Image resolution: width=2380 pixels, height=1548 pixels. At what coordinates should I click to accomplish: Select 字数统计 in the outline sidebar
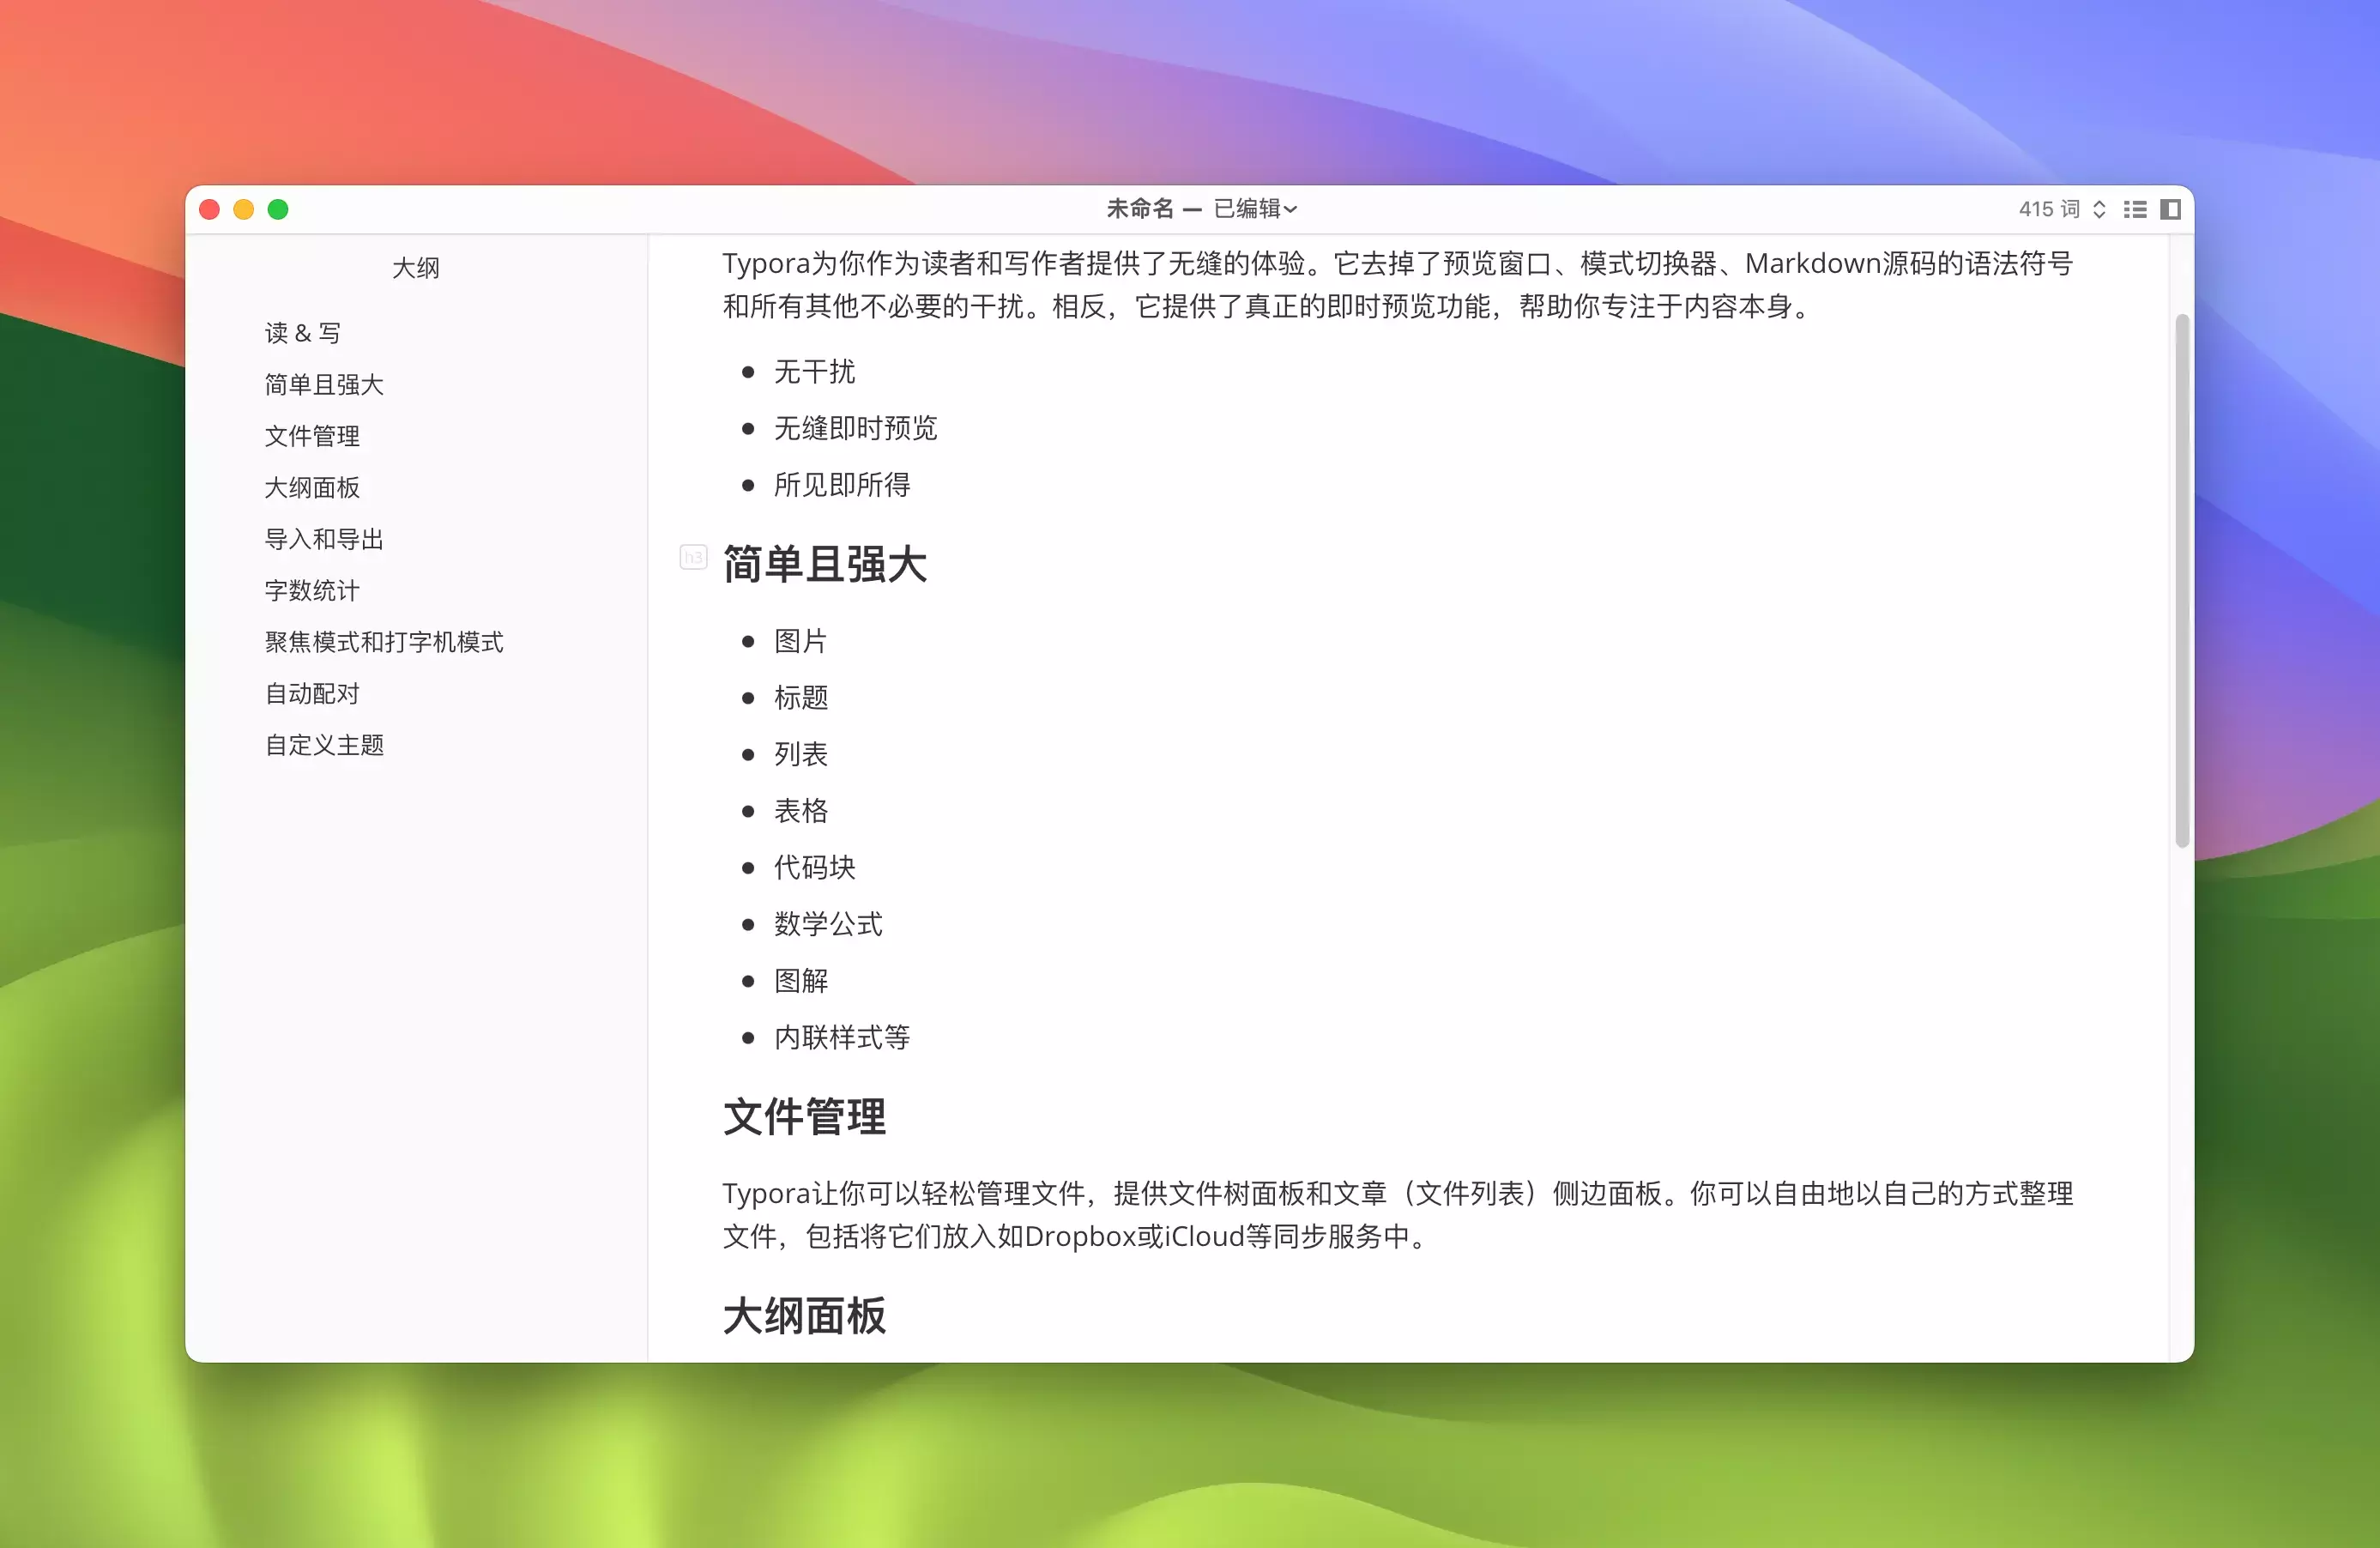(312, 590)
